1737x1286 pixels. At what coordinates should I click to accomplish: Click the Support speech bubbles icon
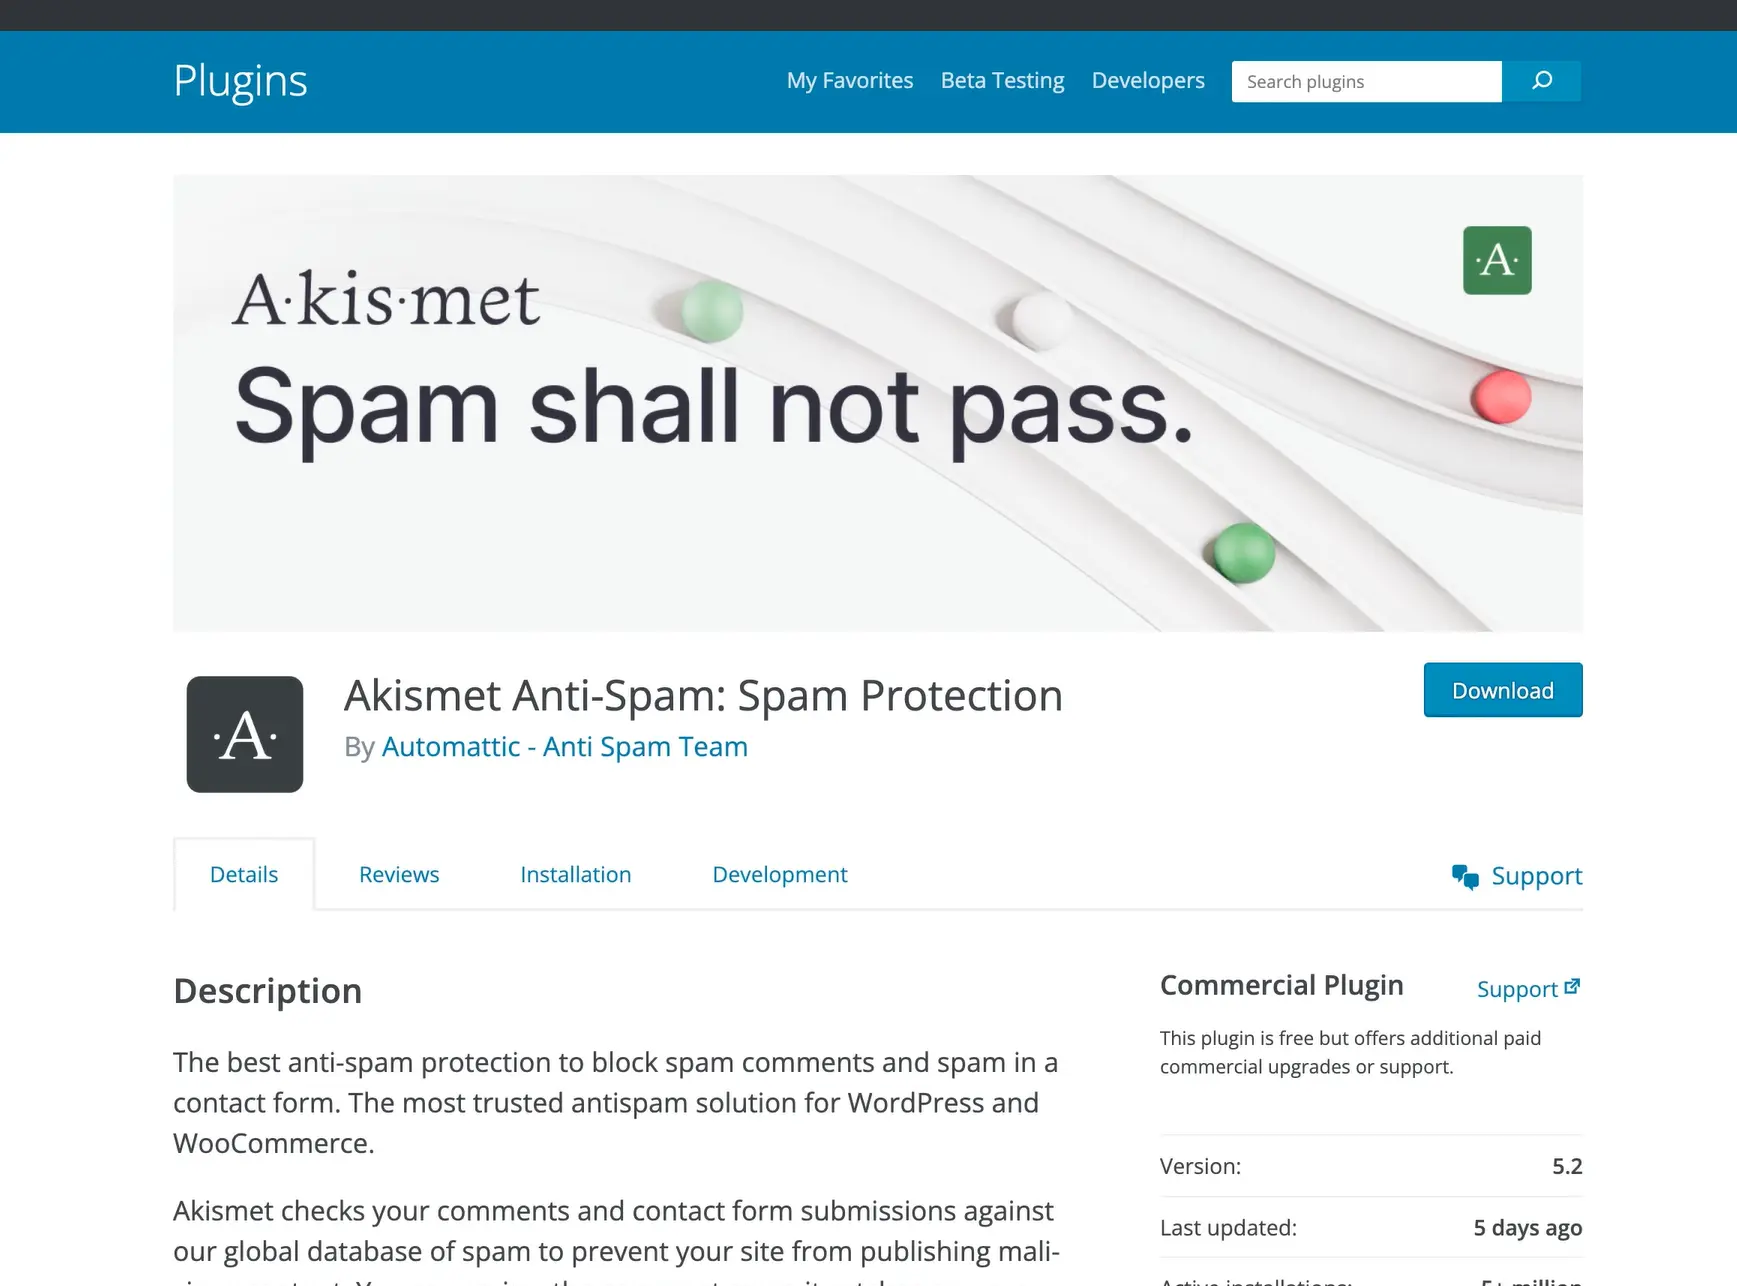(x=1465, y=876)
